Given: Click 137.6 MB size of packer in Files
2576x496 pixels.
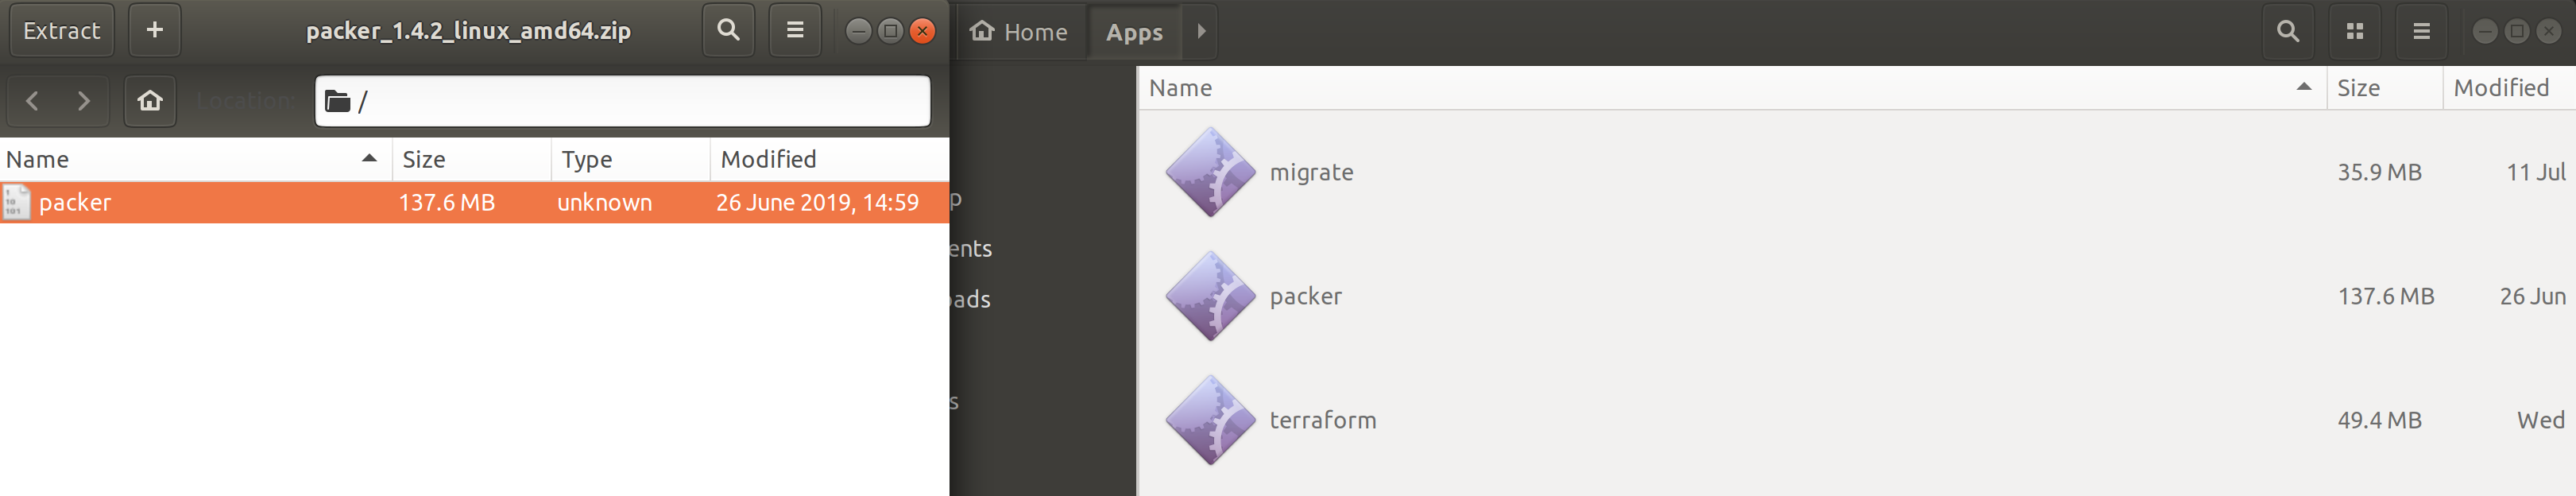Looking at the screenshot, I should pyautogui.click(x=2385, y=297).
